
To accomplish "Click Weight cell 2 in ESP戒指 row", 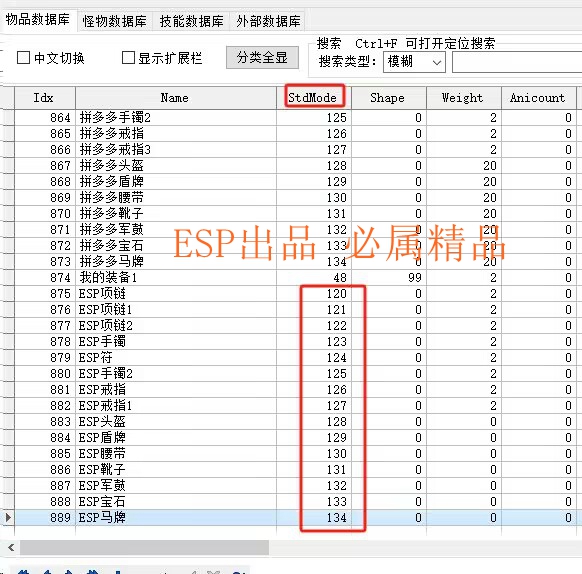I will [464, 389].
